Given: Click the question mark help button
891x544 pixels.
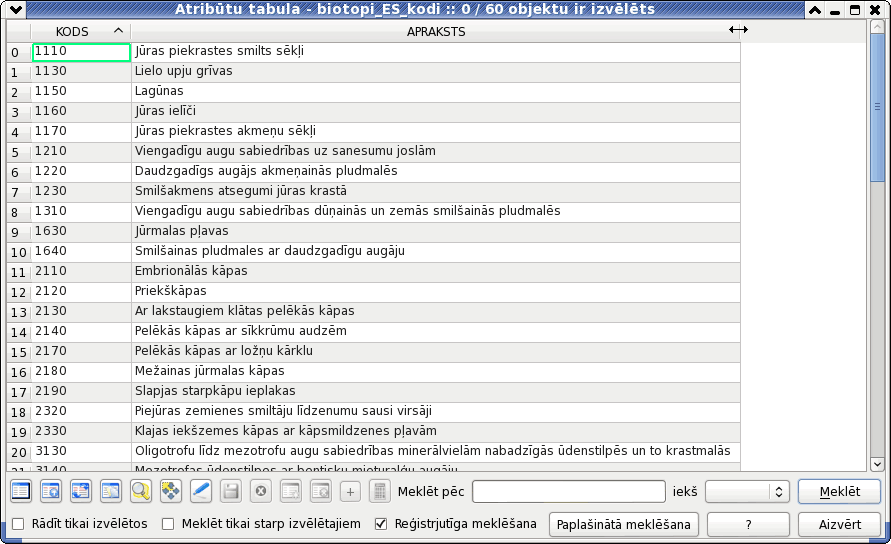Looking at the screenshot, I should 748,524.
